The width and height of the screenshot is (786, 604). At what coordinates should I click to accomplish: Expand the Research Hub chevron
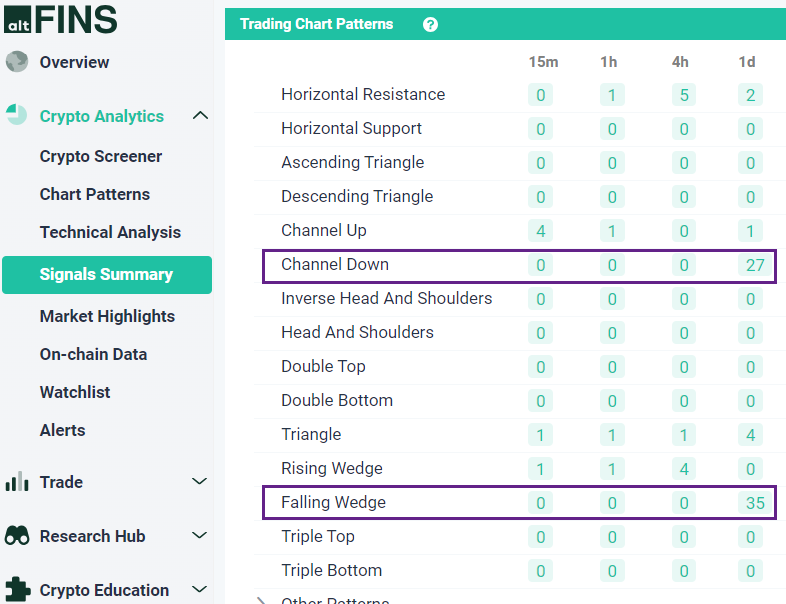click(x=200, y=536)
